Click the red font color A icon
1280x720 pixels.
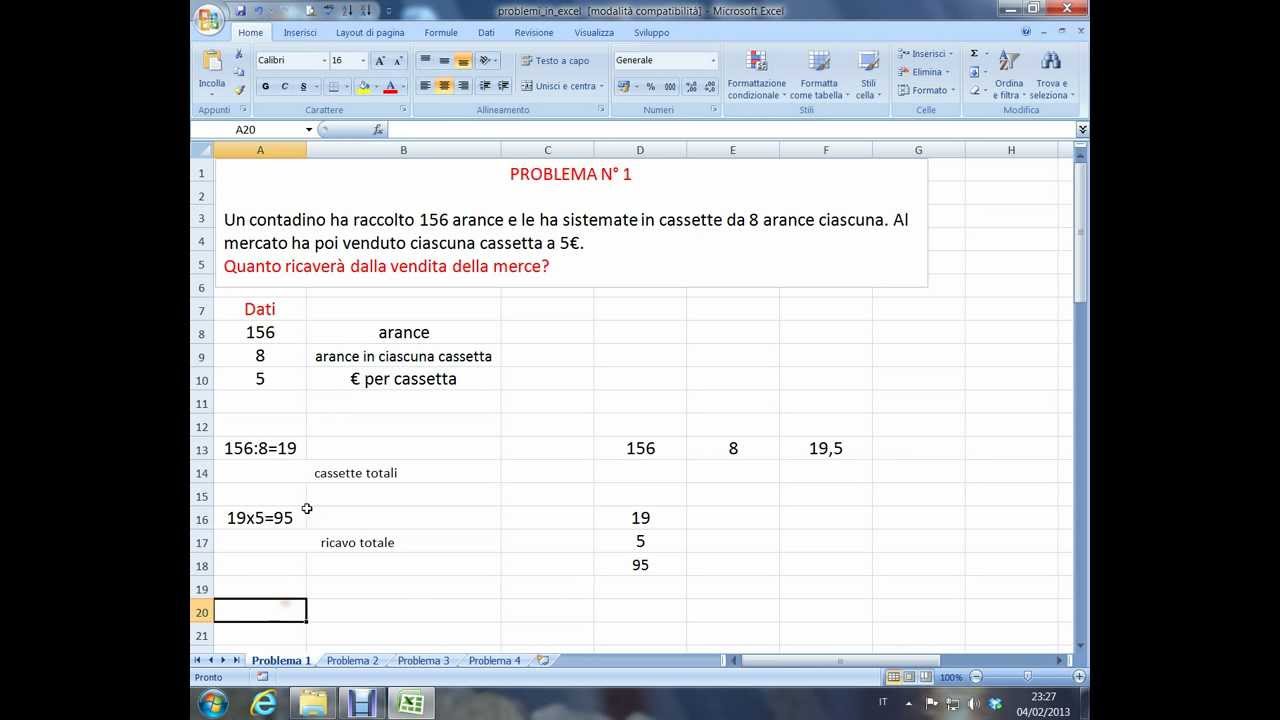coord(390,86)
